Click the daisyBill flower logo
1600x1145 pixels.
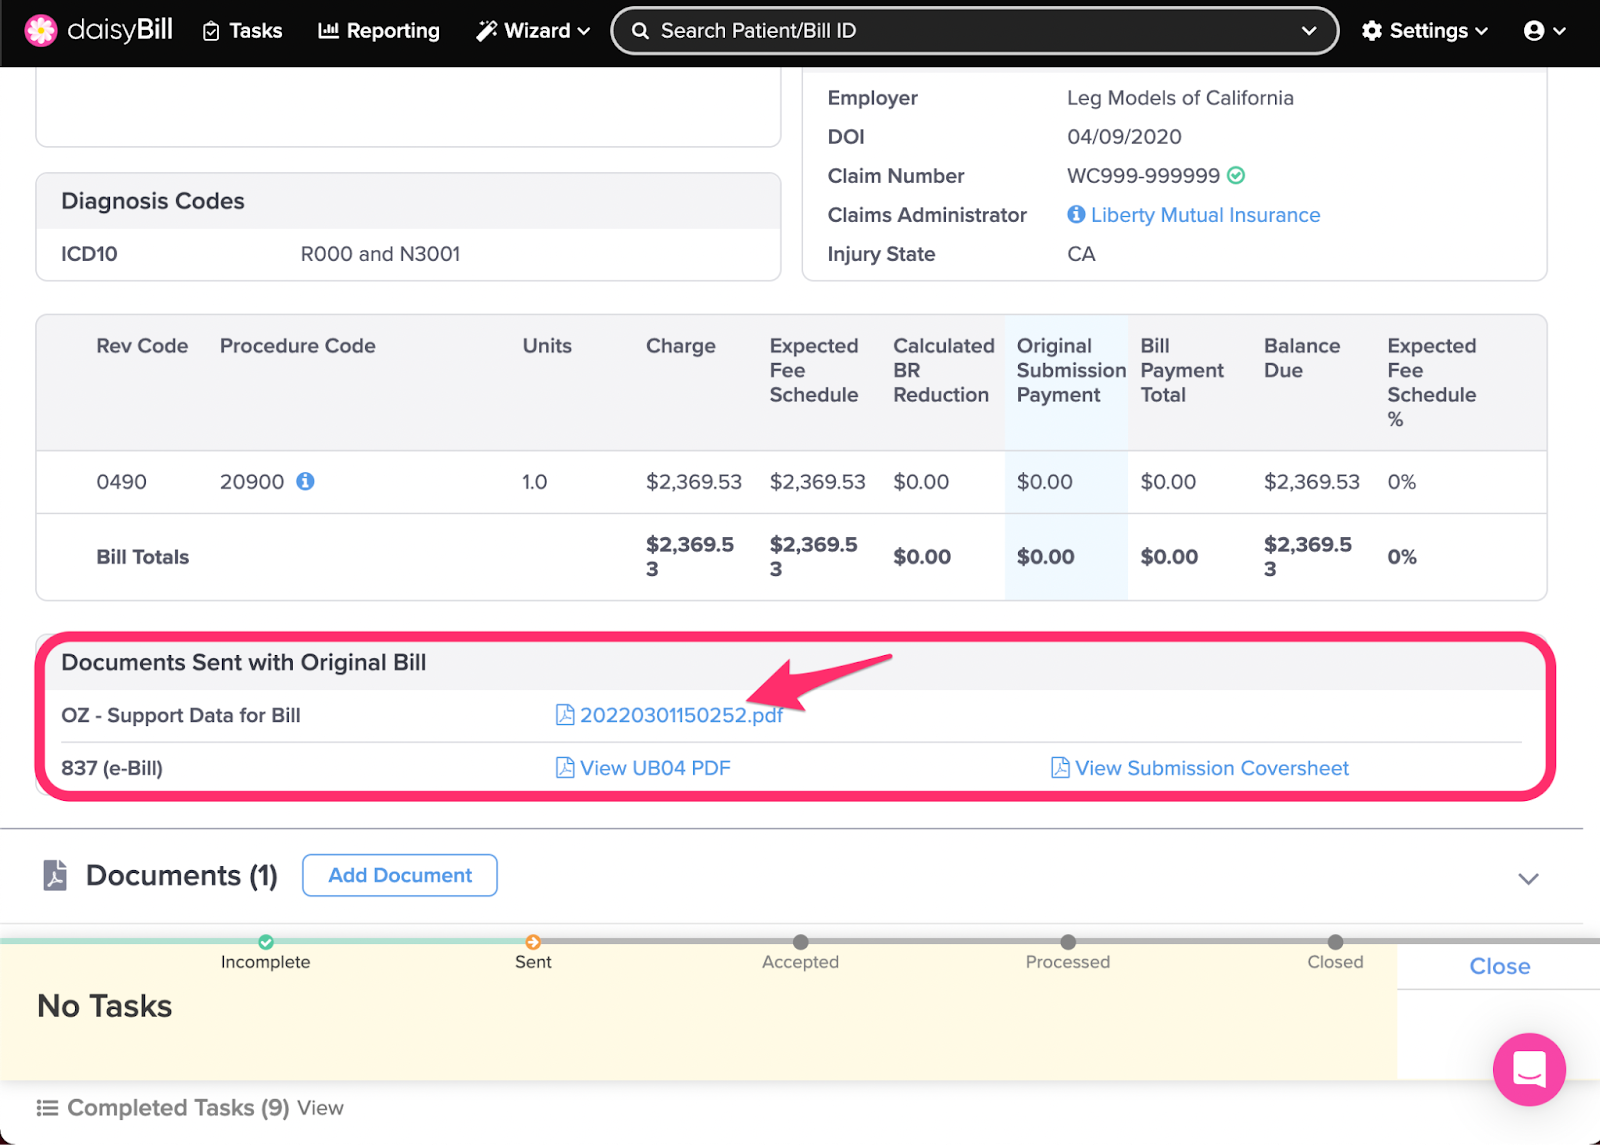(x=41, y=31)
